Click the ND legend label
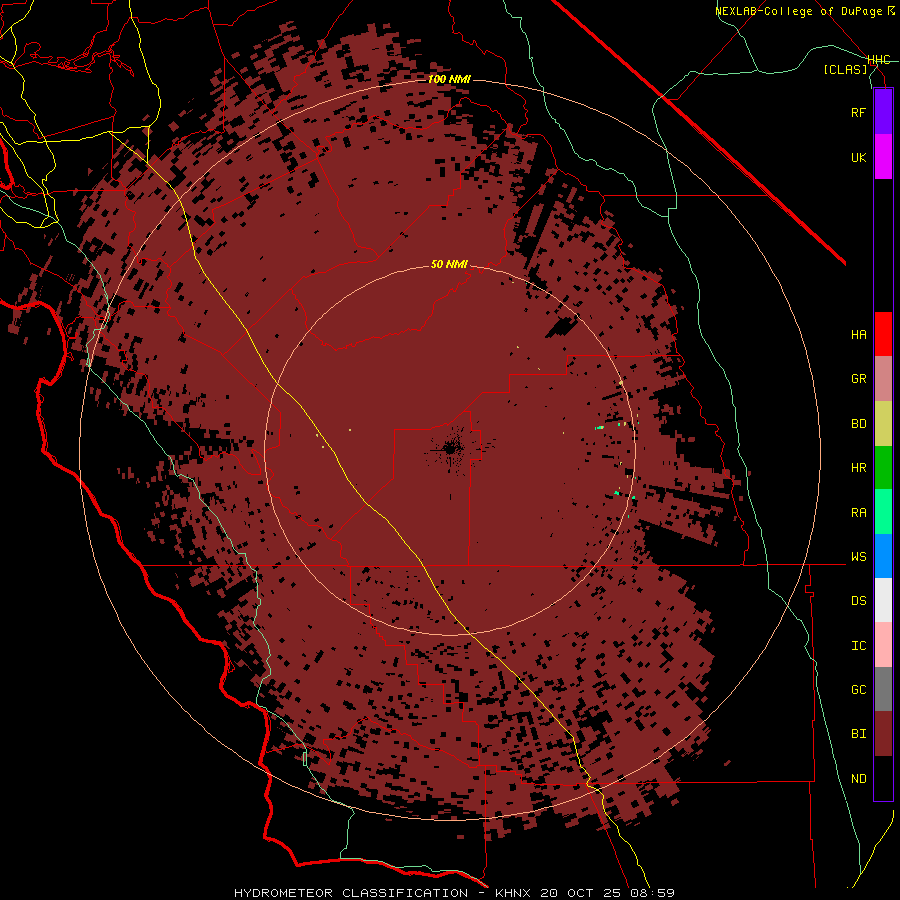 [x=858, y=779]
